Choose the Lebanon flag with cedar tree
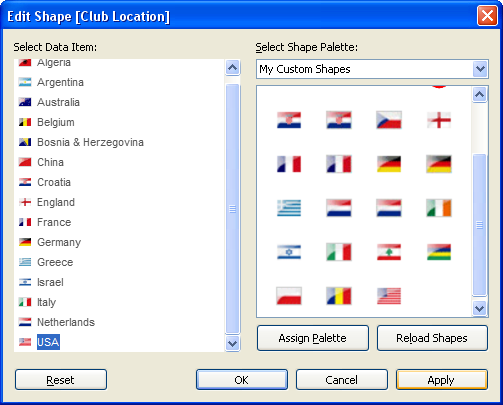The image size is (503, 405). (x=389, y=252)
